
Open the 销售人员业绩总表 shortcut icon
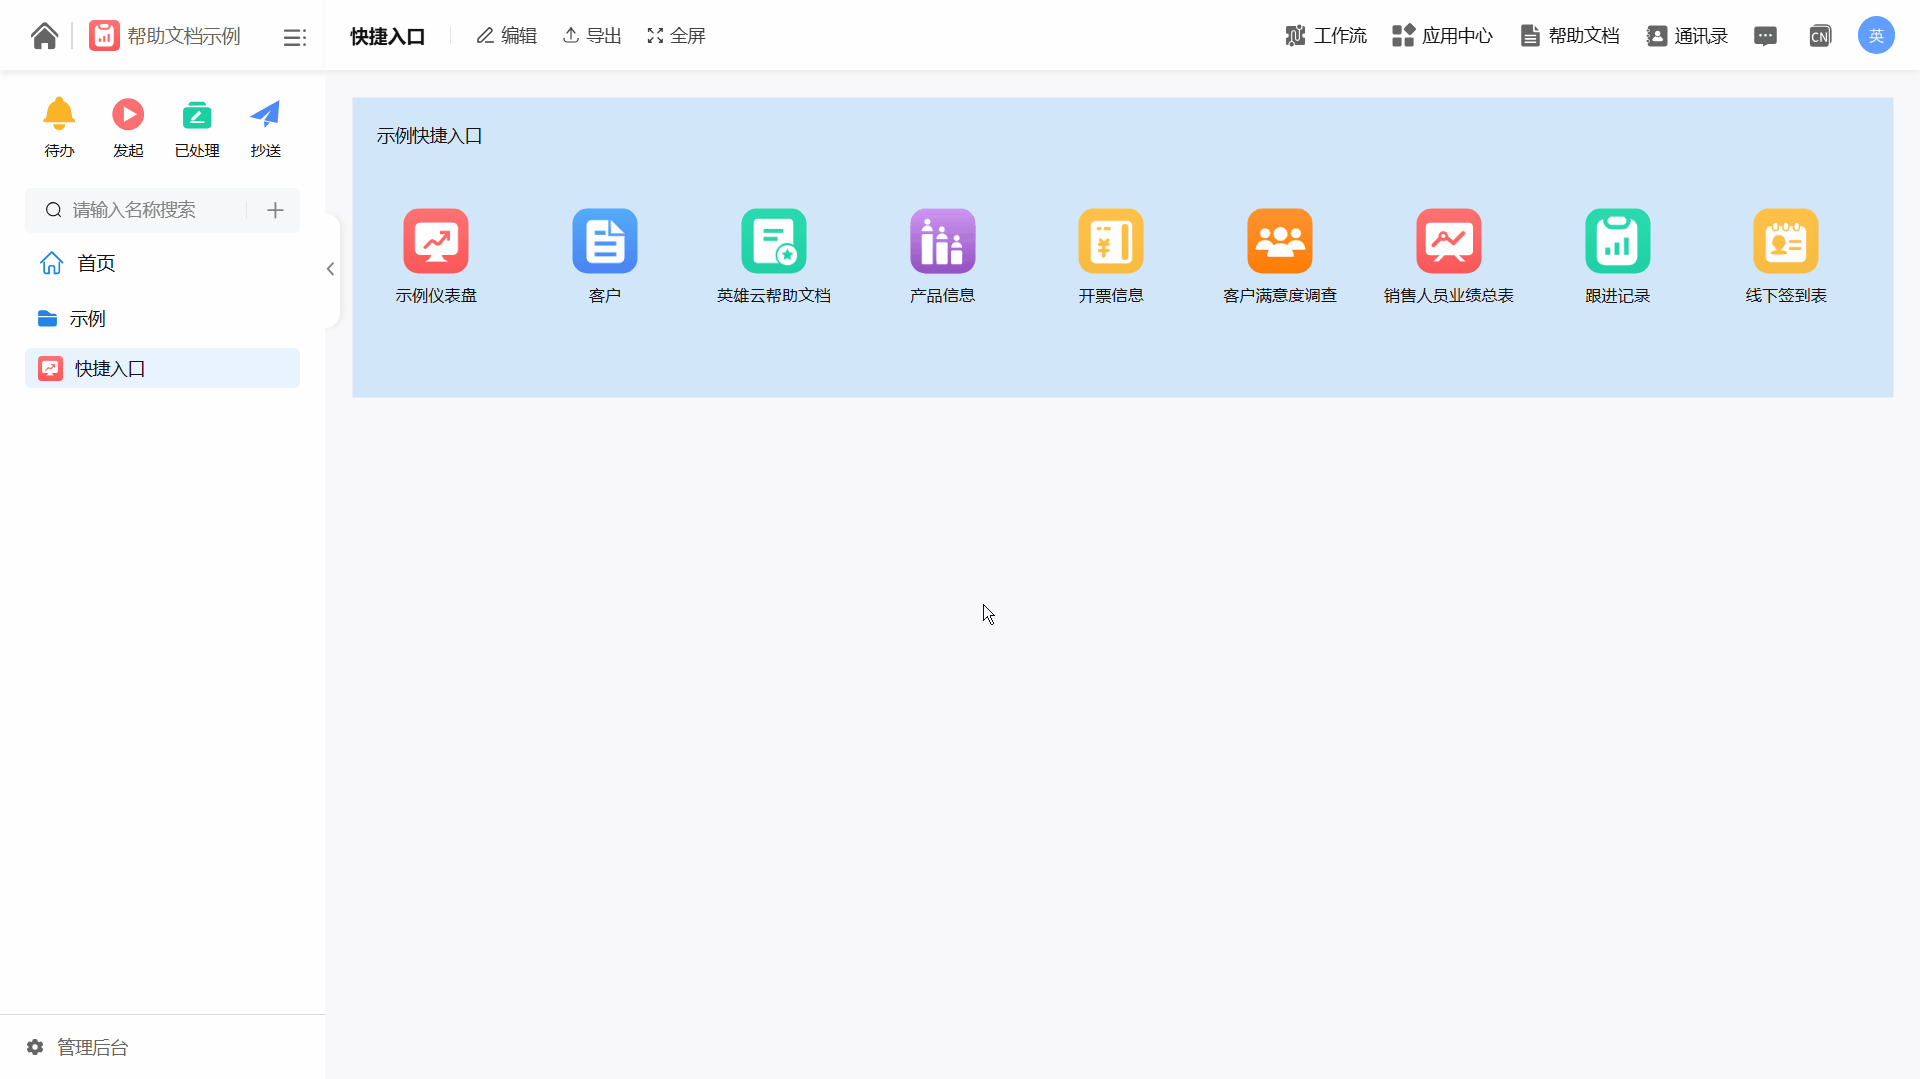tap(1449, 241)
